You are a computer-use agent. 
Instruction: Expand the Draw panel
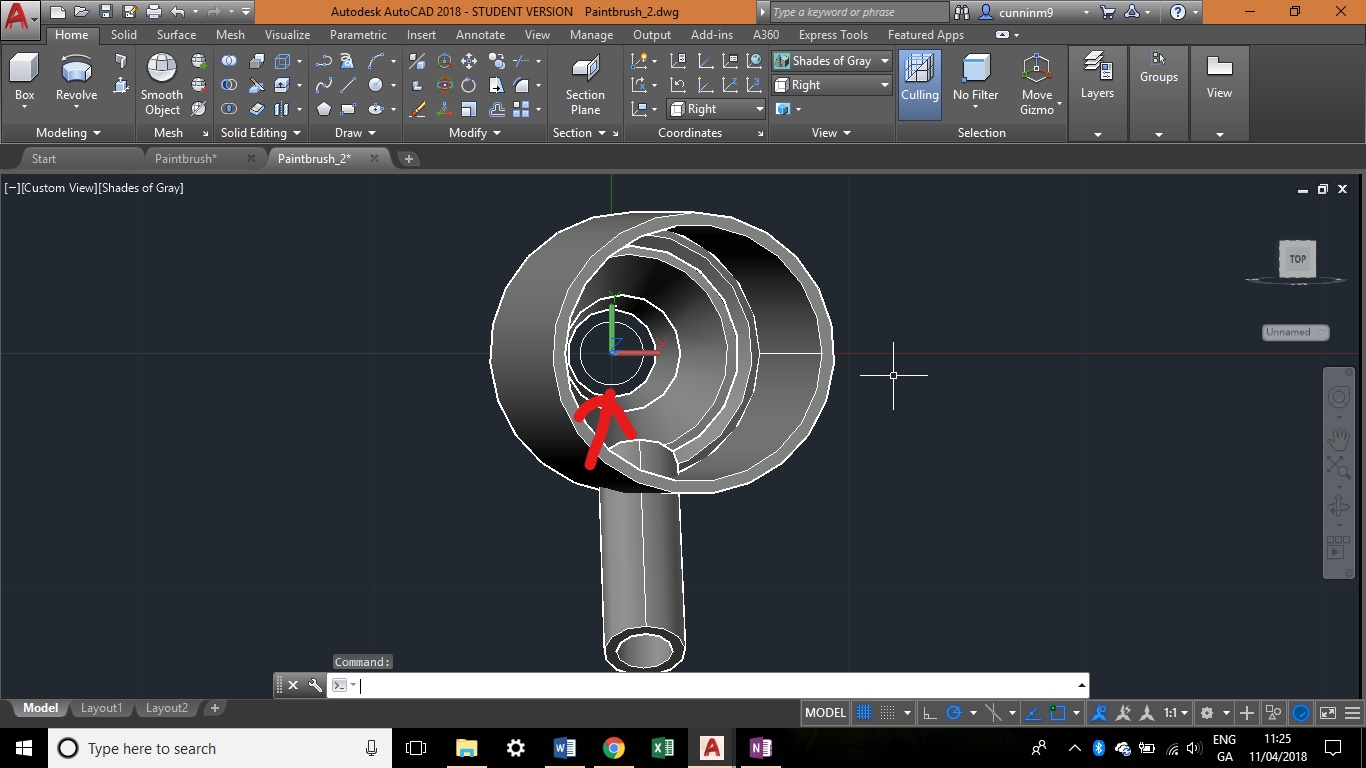355,133
